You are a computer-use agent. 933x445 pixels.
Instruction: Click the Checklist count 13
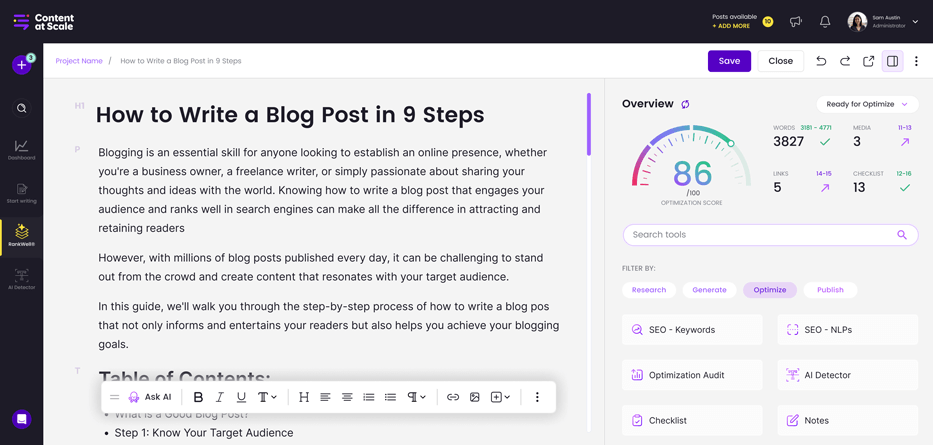[859, 187]
